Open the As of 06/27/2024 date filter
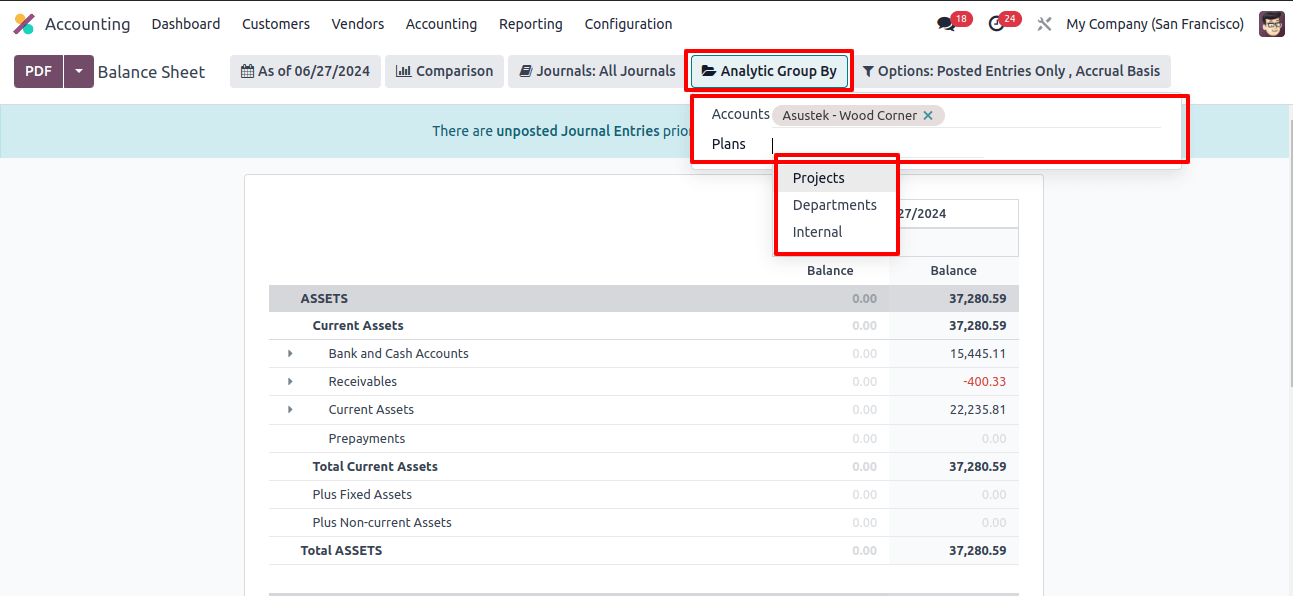The image size is (1293, 596). [x=305, y=71]
